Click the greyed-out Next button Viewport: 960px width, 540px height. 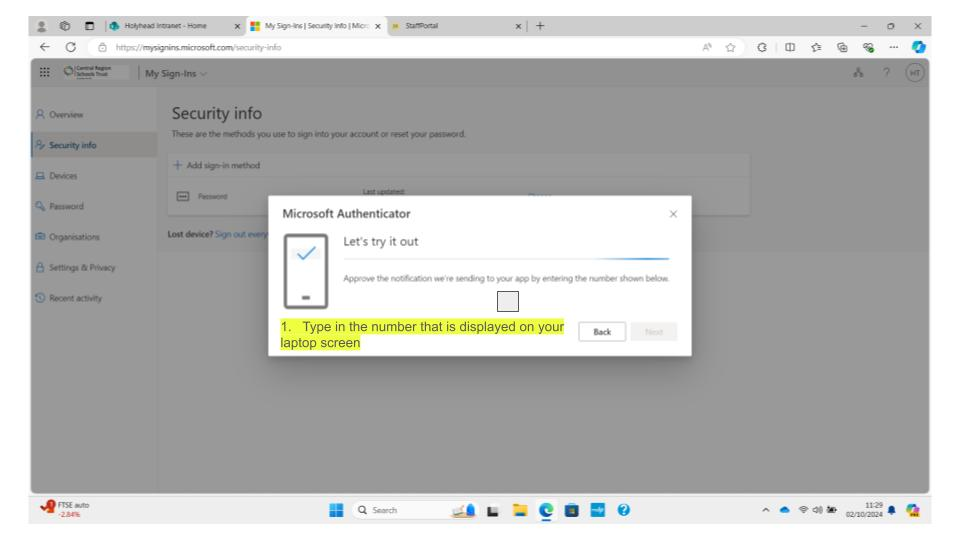tap(653, 332)
